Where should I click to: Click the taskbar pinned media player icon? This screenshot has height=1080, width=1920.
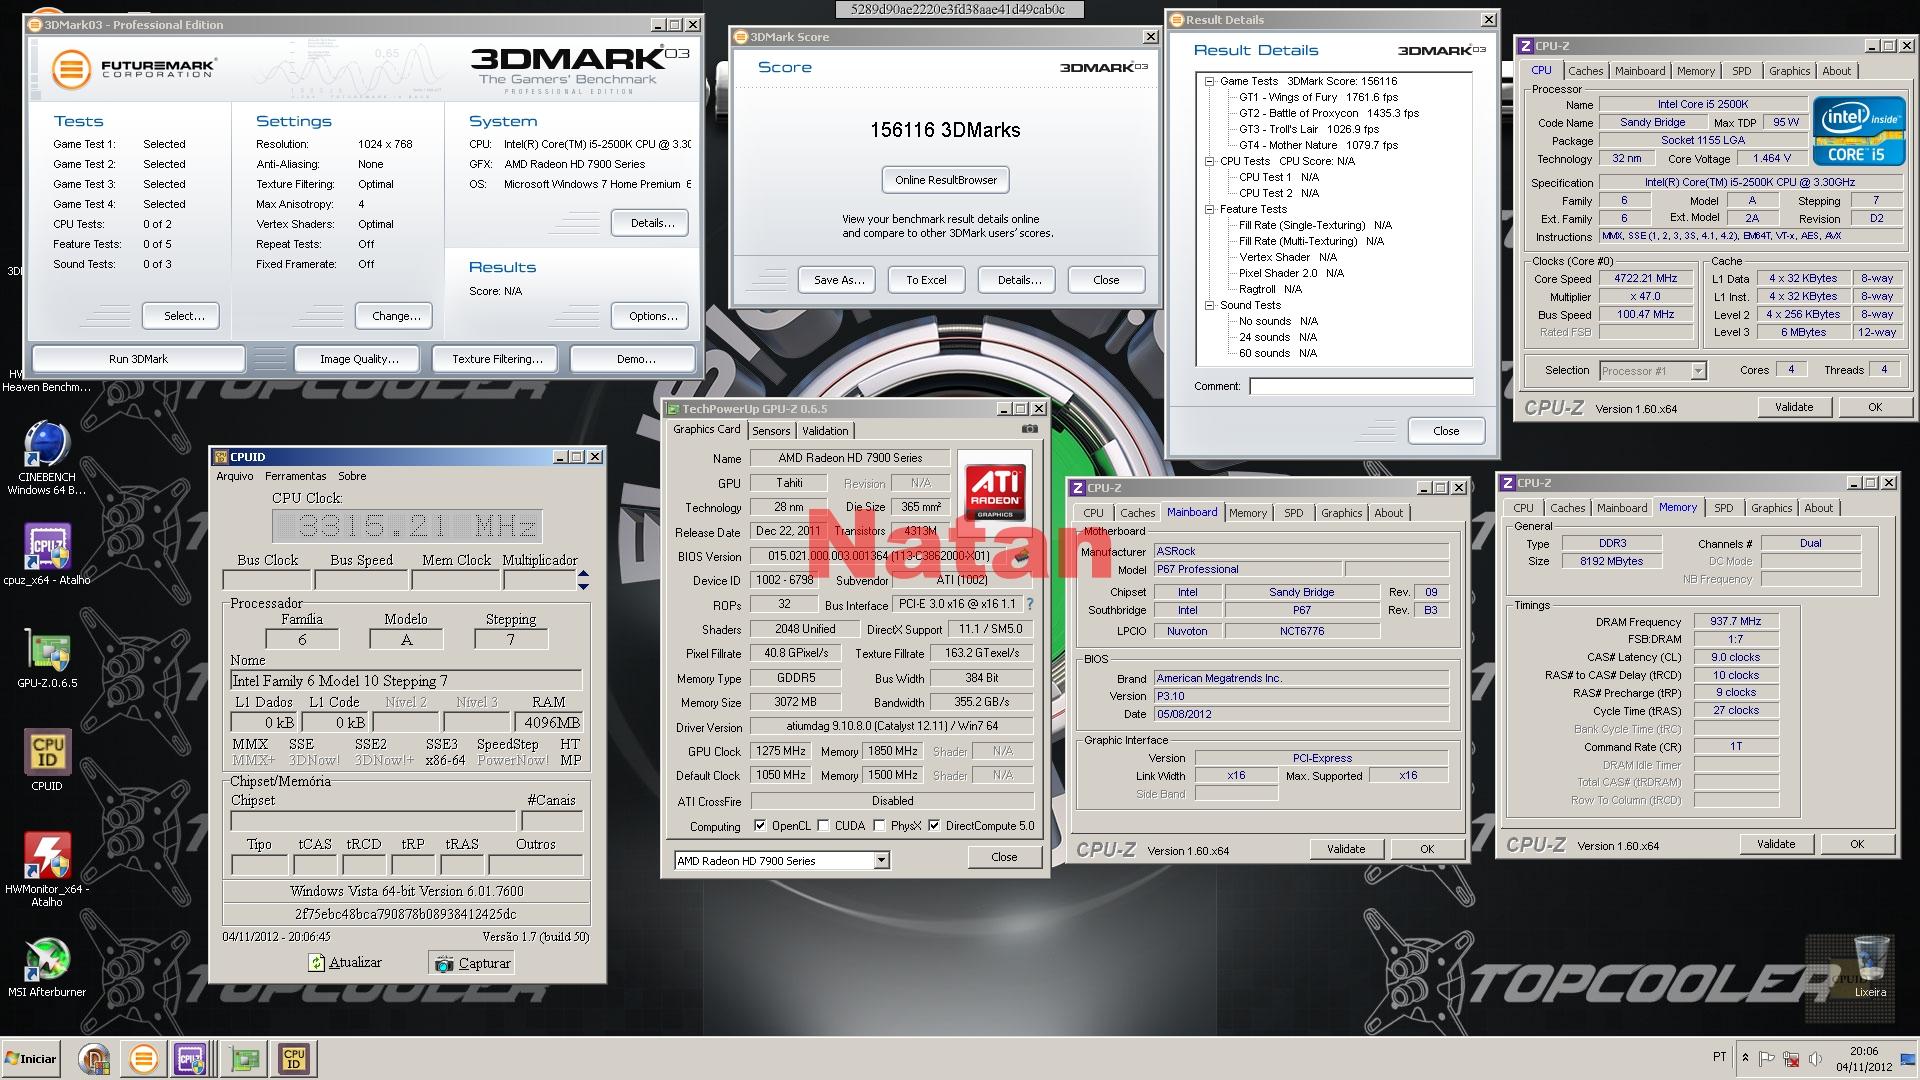(x=94, y=1059)
